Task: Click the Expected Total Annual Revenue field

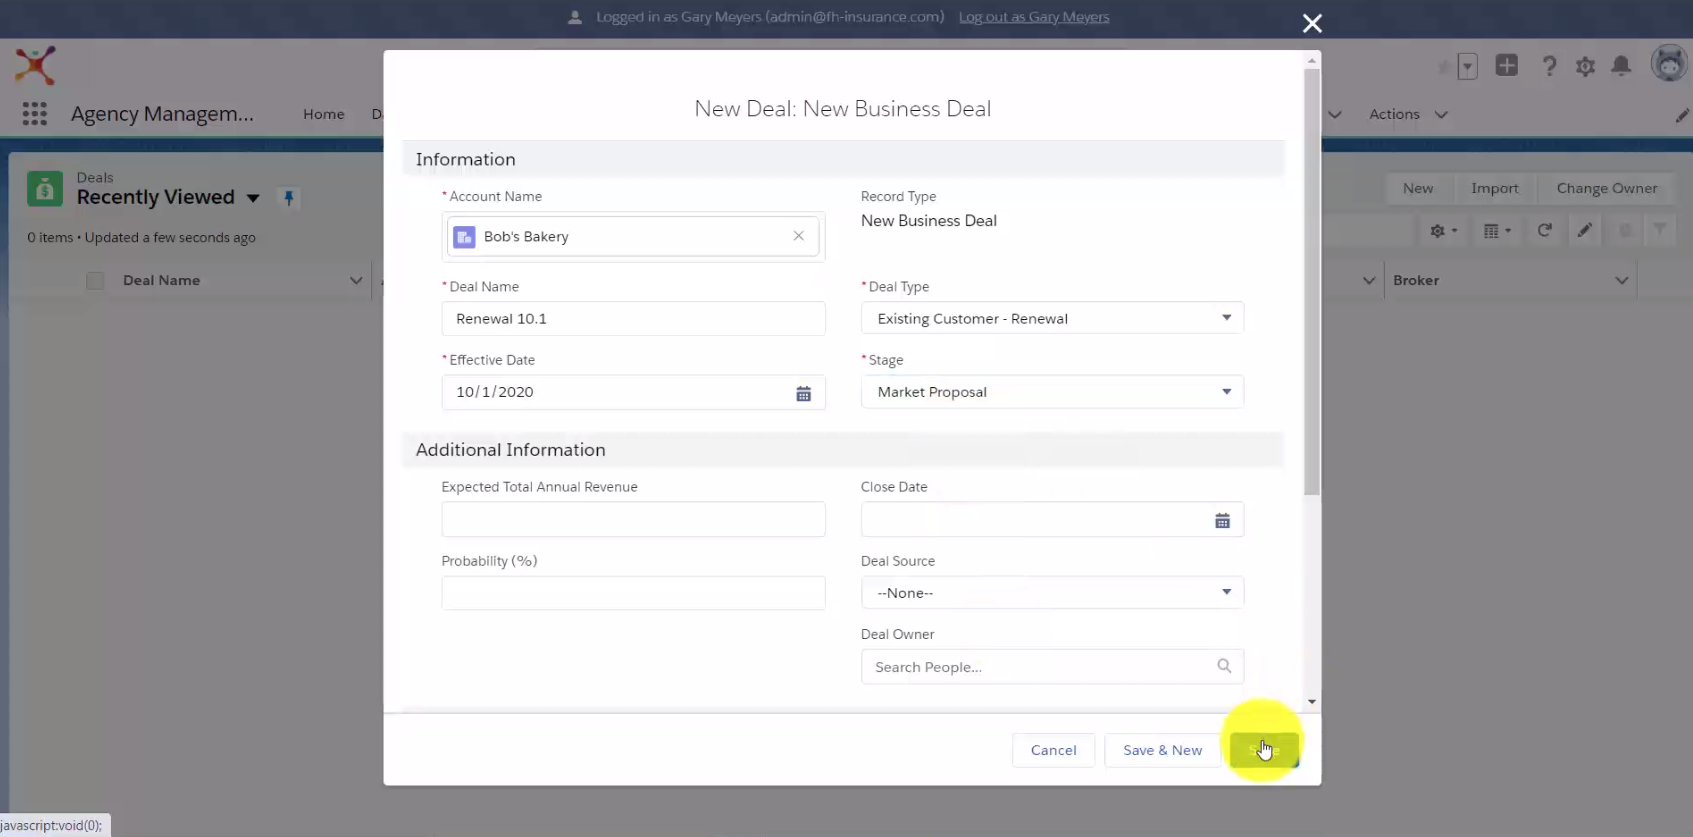Action: point(634,519)
